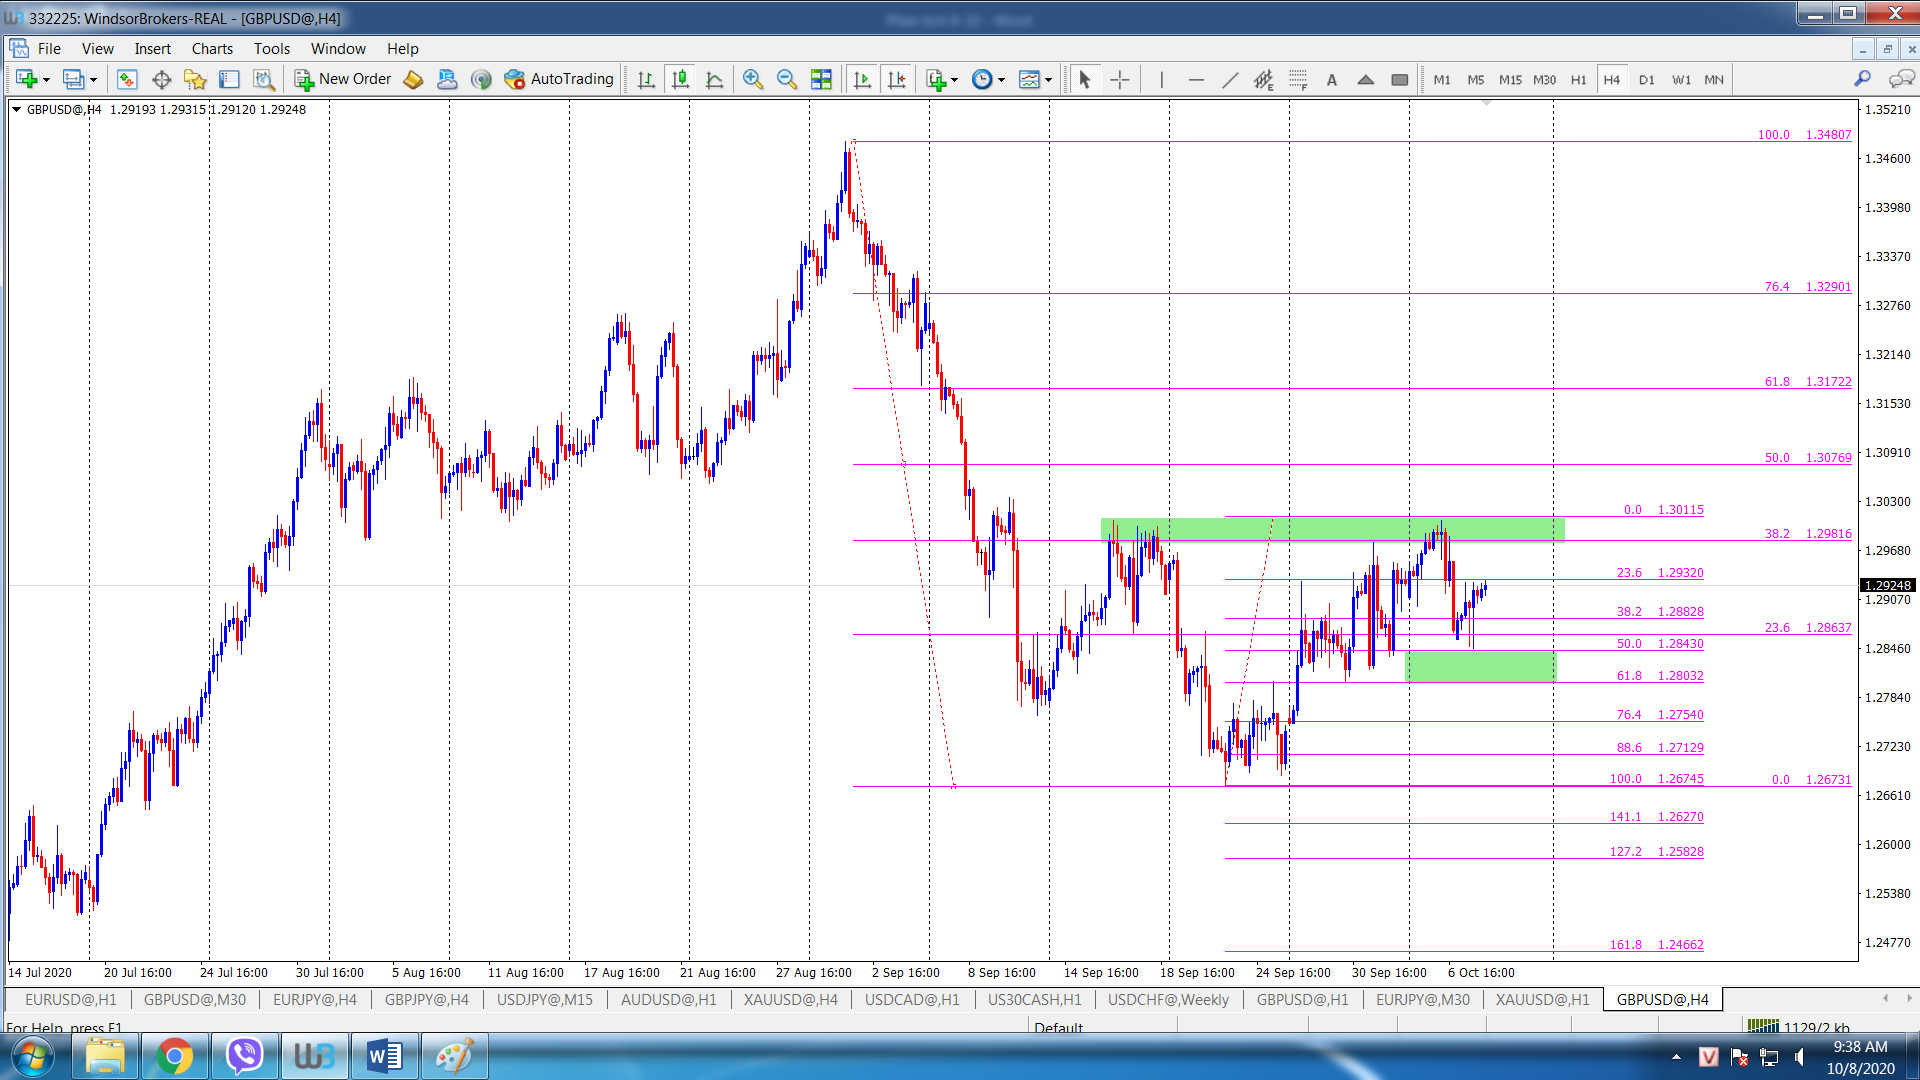Switch to Candlesticks chart view
This screenshot has width=1920, height=1080.
[680, 79]
